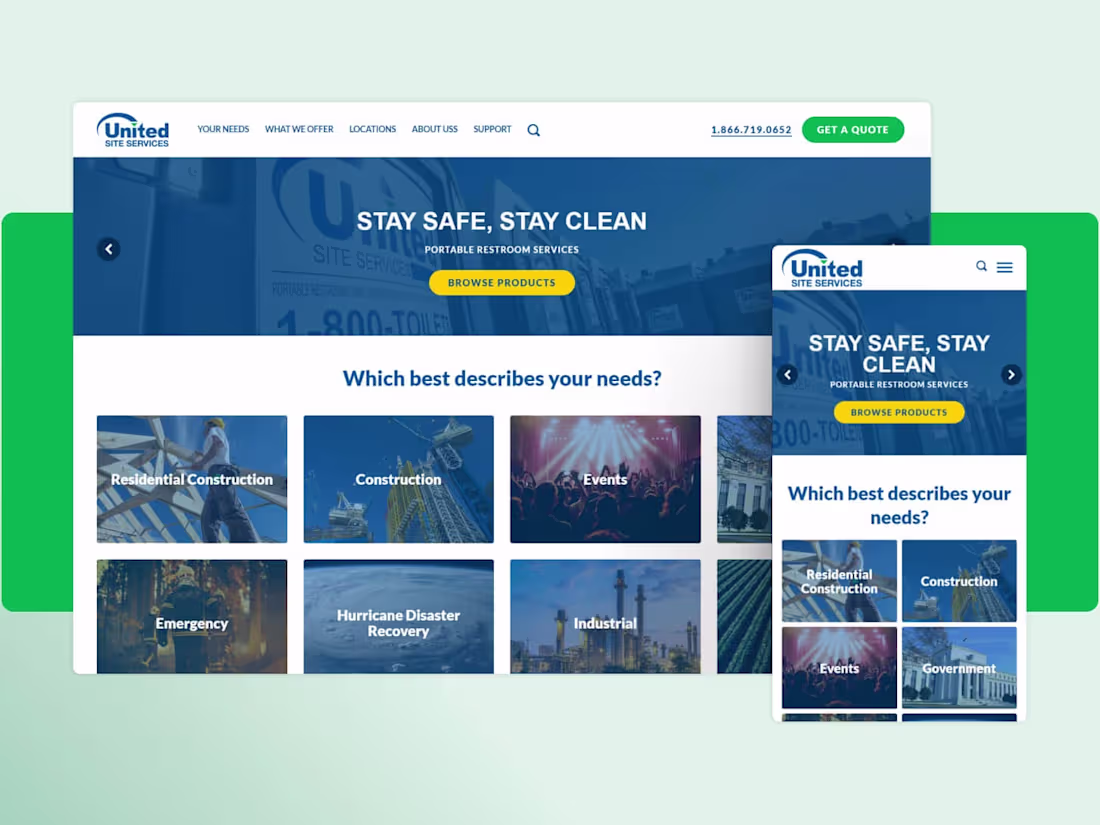Click the United Site Services mobile logo
Image resolution: width=1100 pixels, height=825 pixels.
(821, 267)
